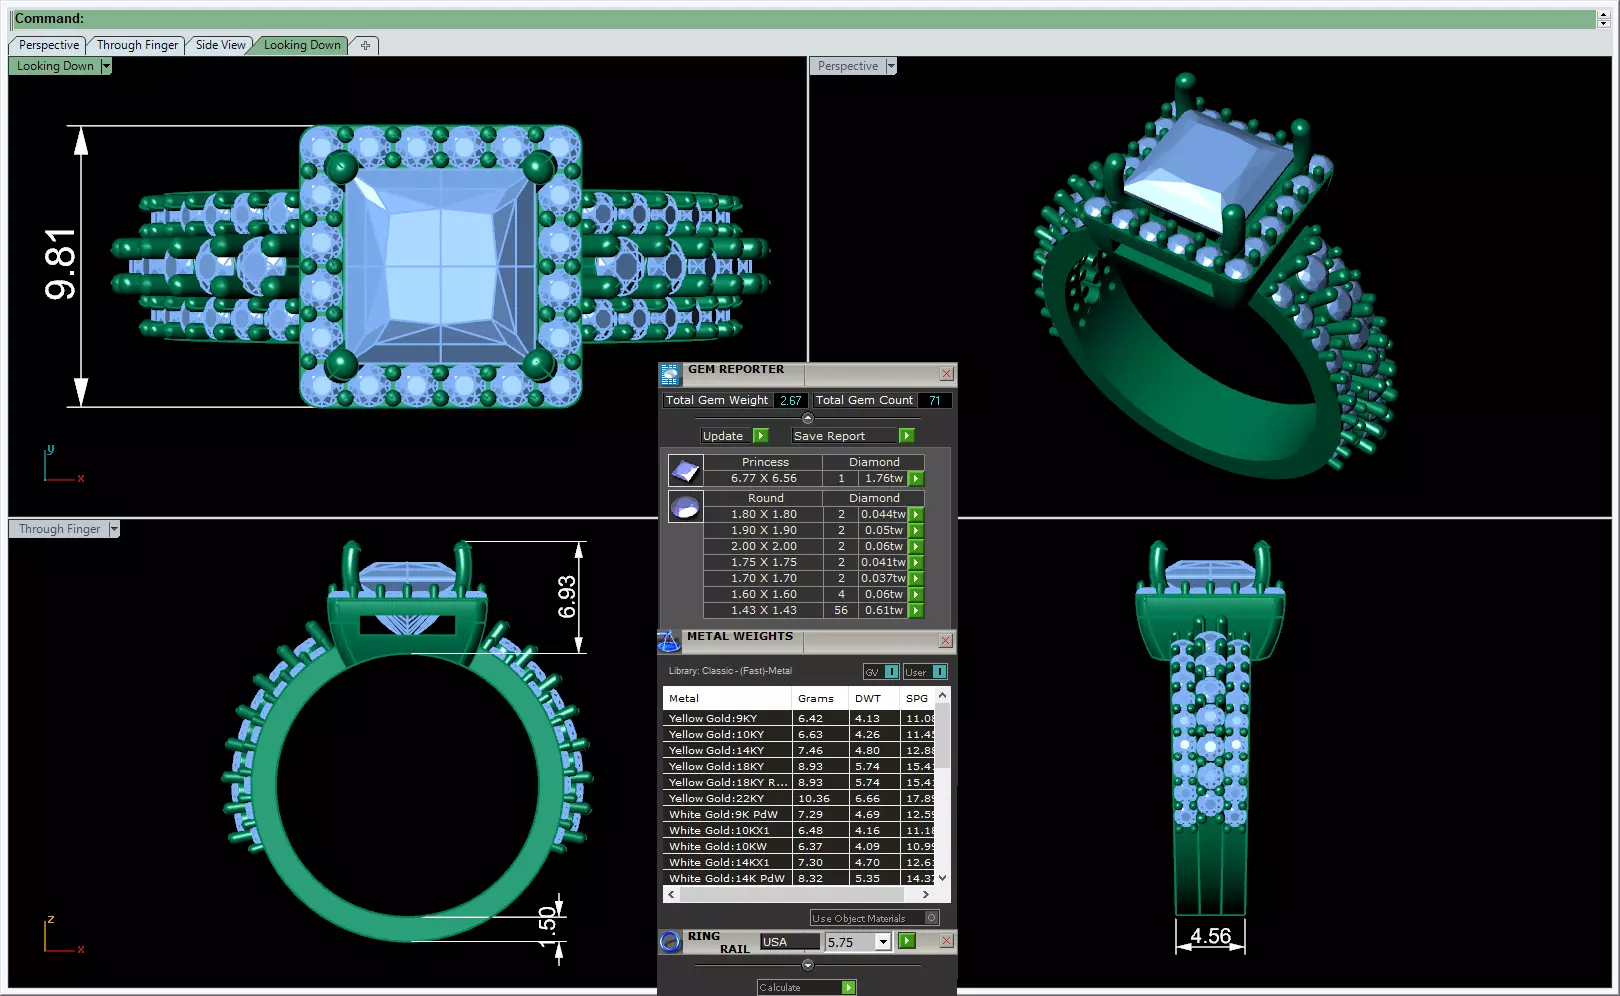Click the Gem Reporter panel icon
Image resolution: width=1620 pixels, height=996 pixels.
[x=670, y=374]
